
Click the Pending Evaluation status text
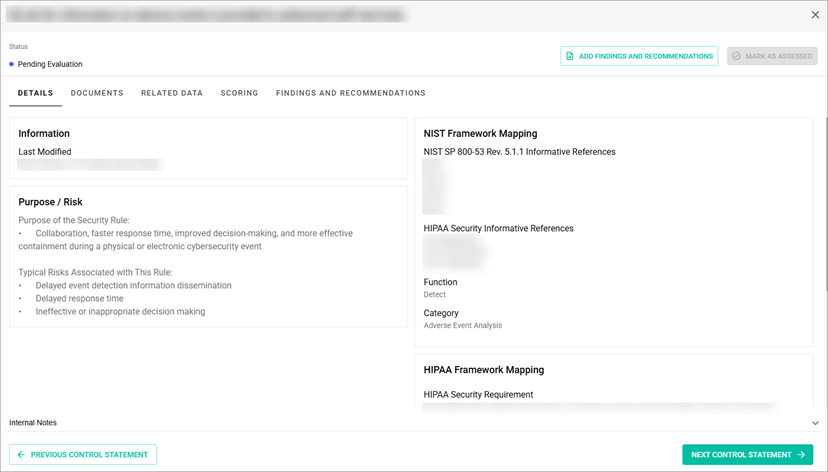(50, 64)
